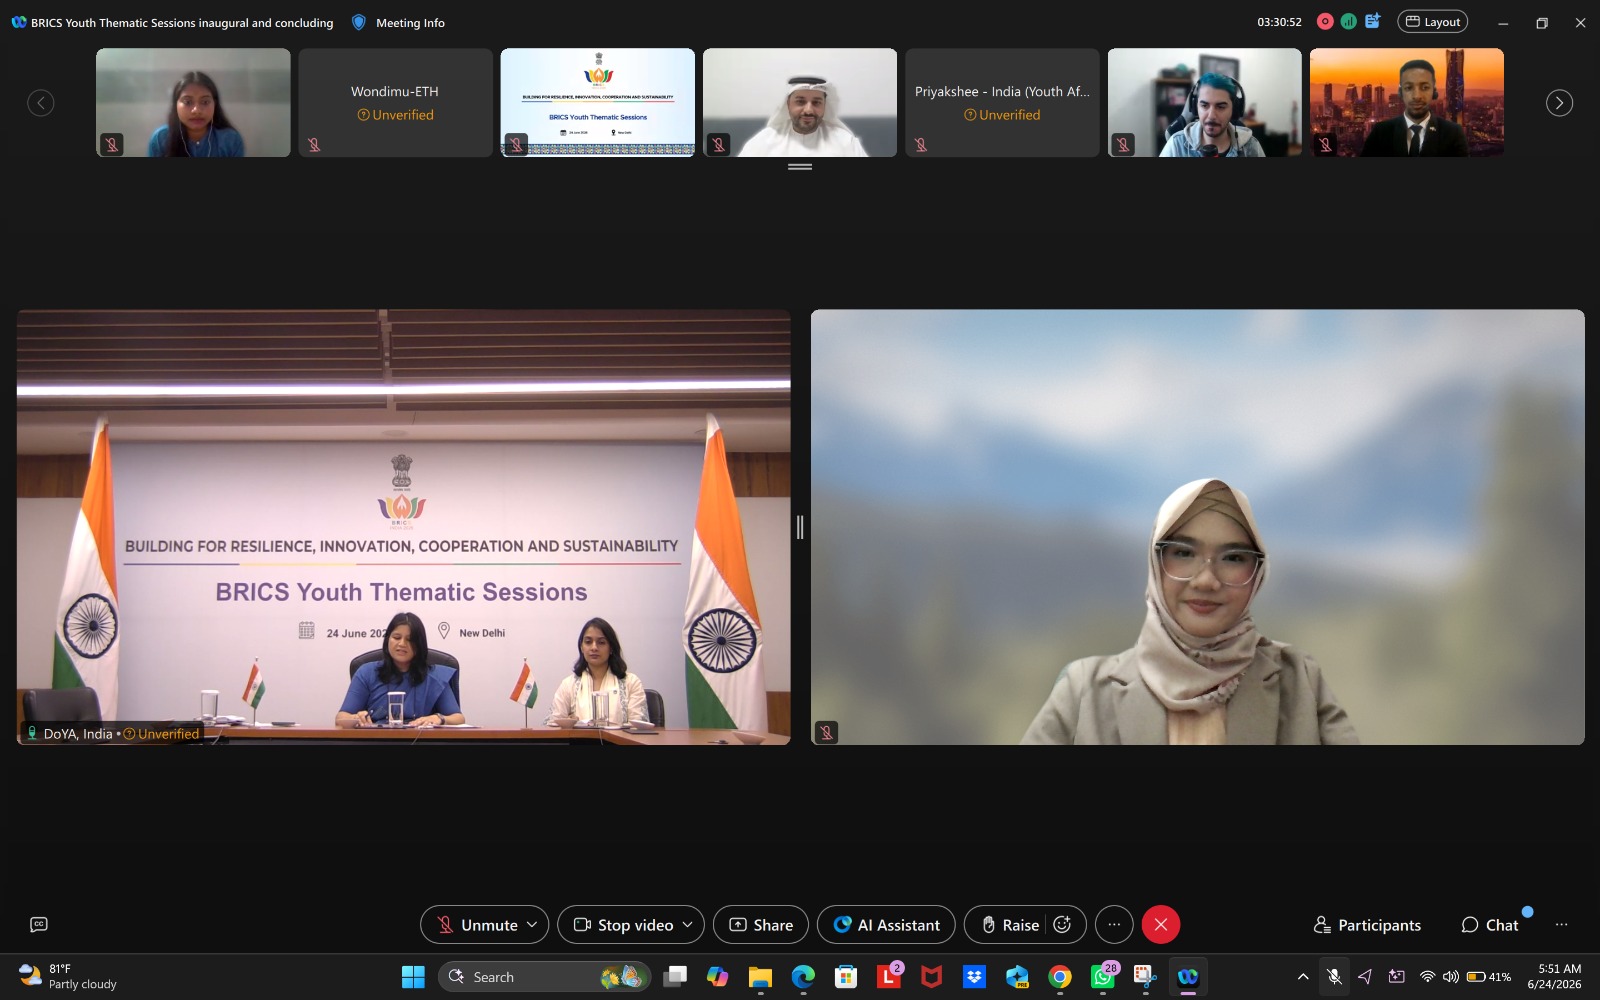Leave the meeting with the red X button
1600x1000 pixels.
click(x=1161, y=925)
